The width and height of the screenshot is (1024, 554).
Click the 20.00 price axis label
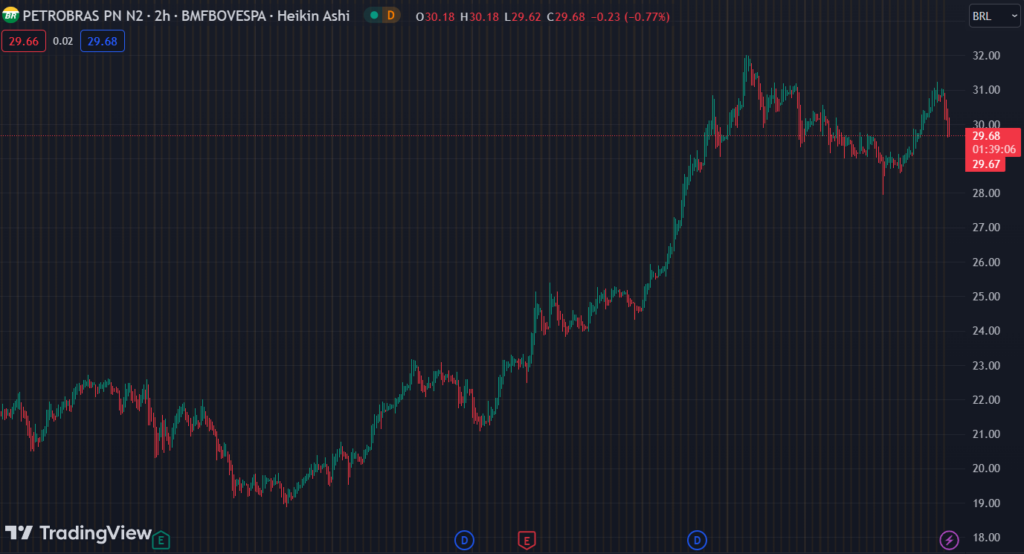coord(986,468)
